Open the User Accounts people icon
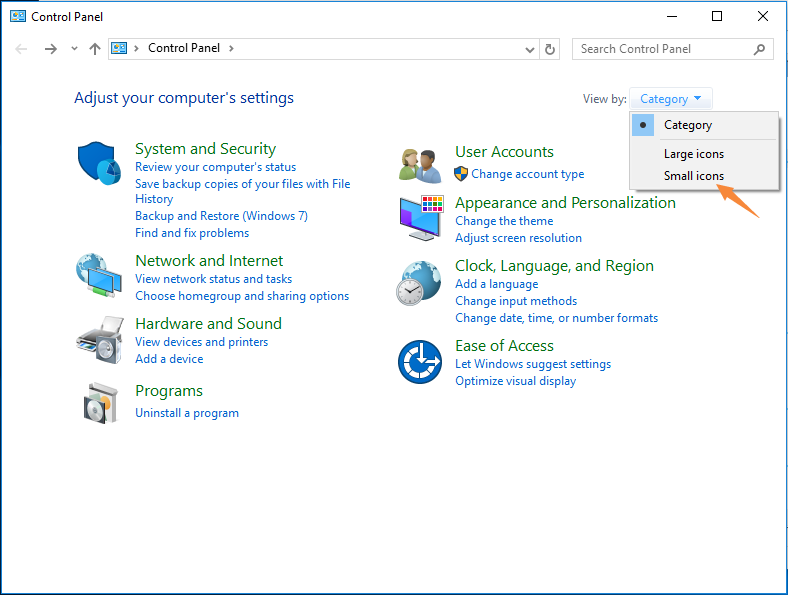The image size is (788, 595). coord(420,166)
